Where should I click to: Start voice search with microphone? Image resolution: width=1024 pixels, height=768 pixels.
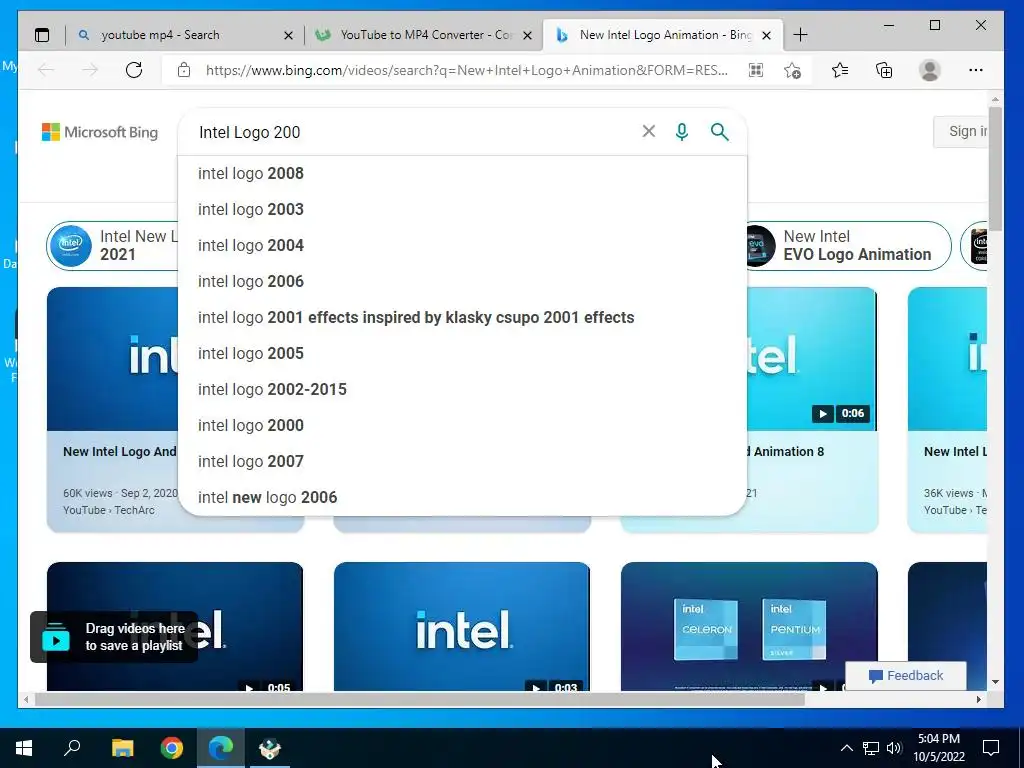(x=682, y=132)
